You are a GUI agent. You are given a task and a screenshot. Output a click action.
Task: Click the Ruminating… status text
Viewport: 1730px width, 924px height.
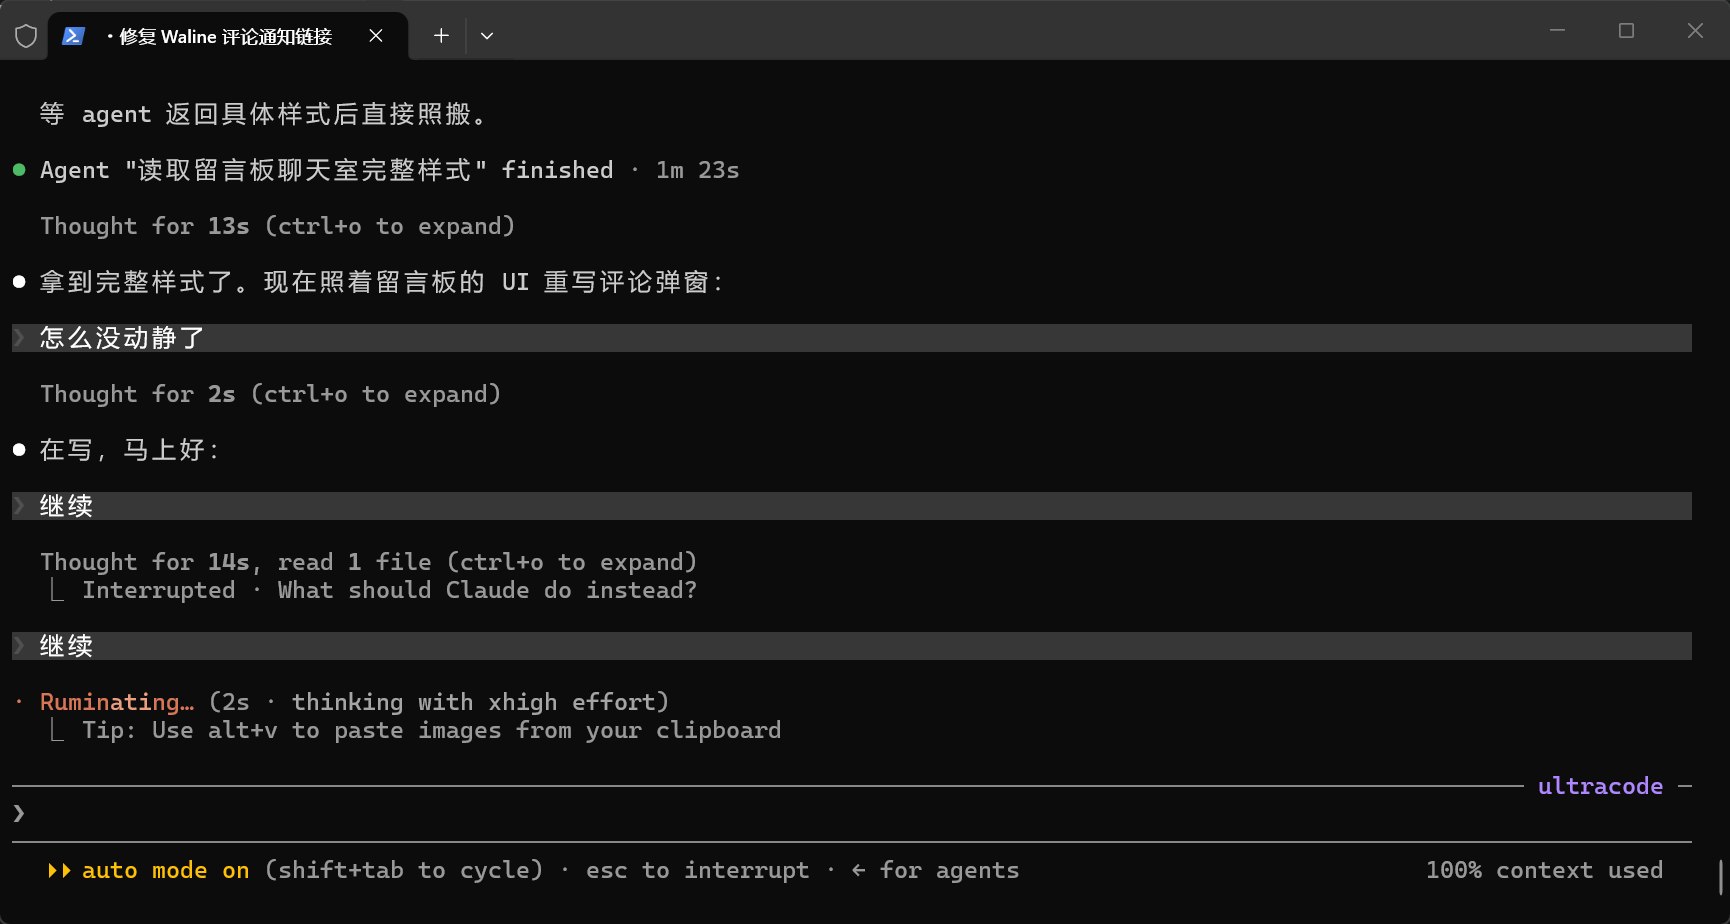117,702
